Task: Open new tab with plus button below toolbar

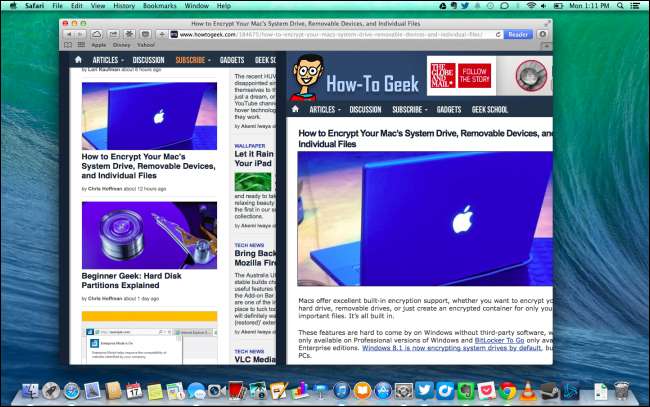Action: point(548,46)
